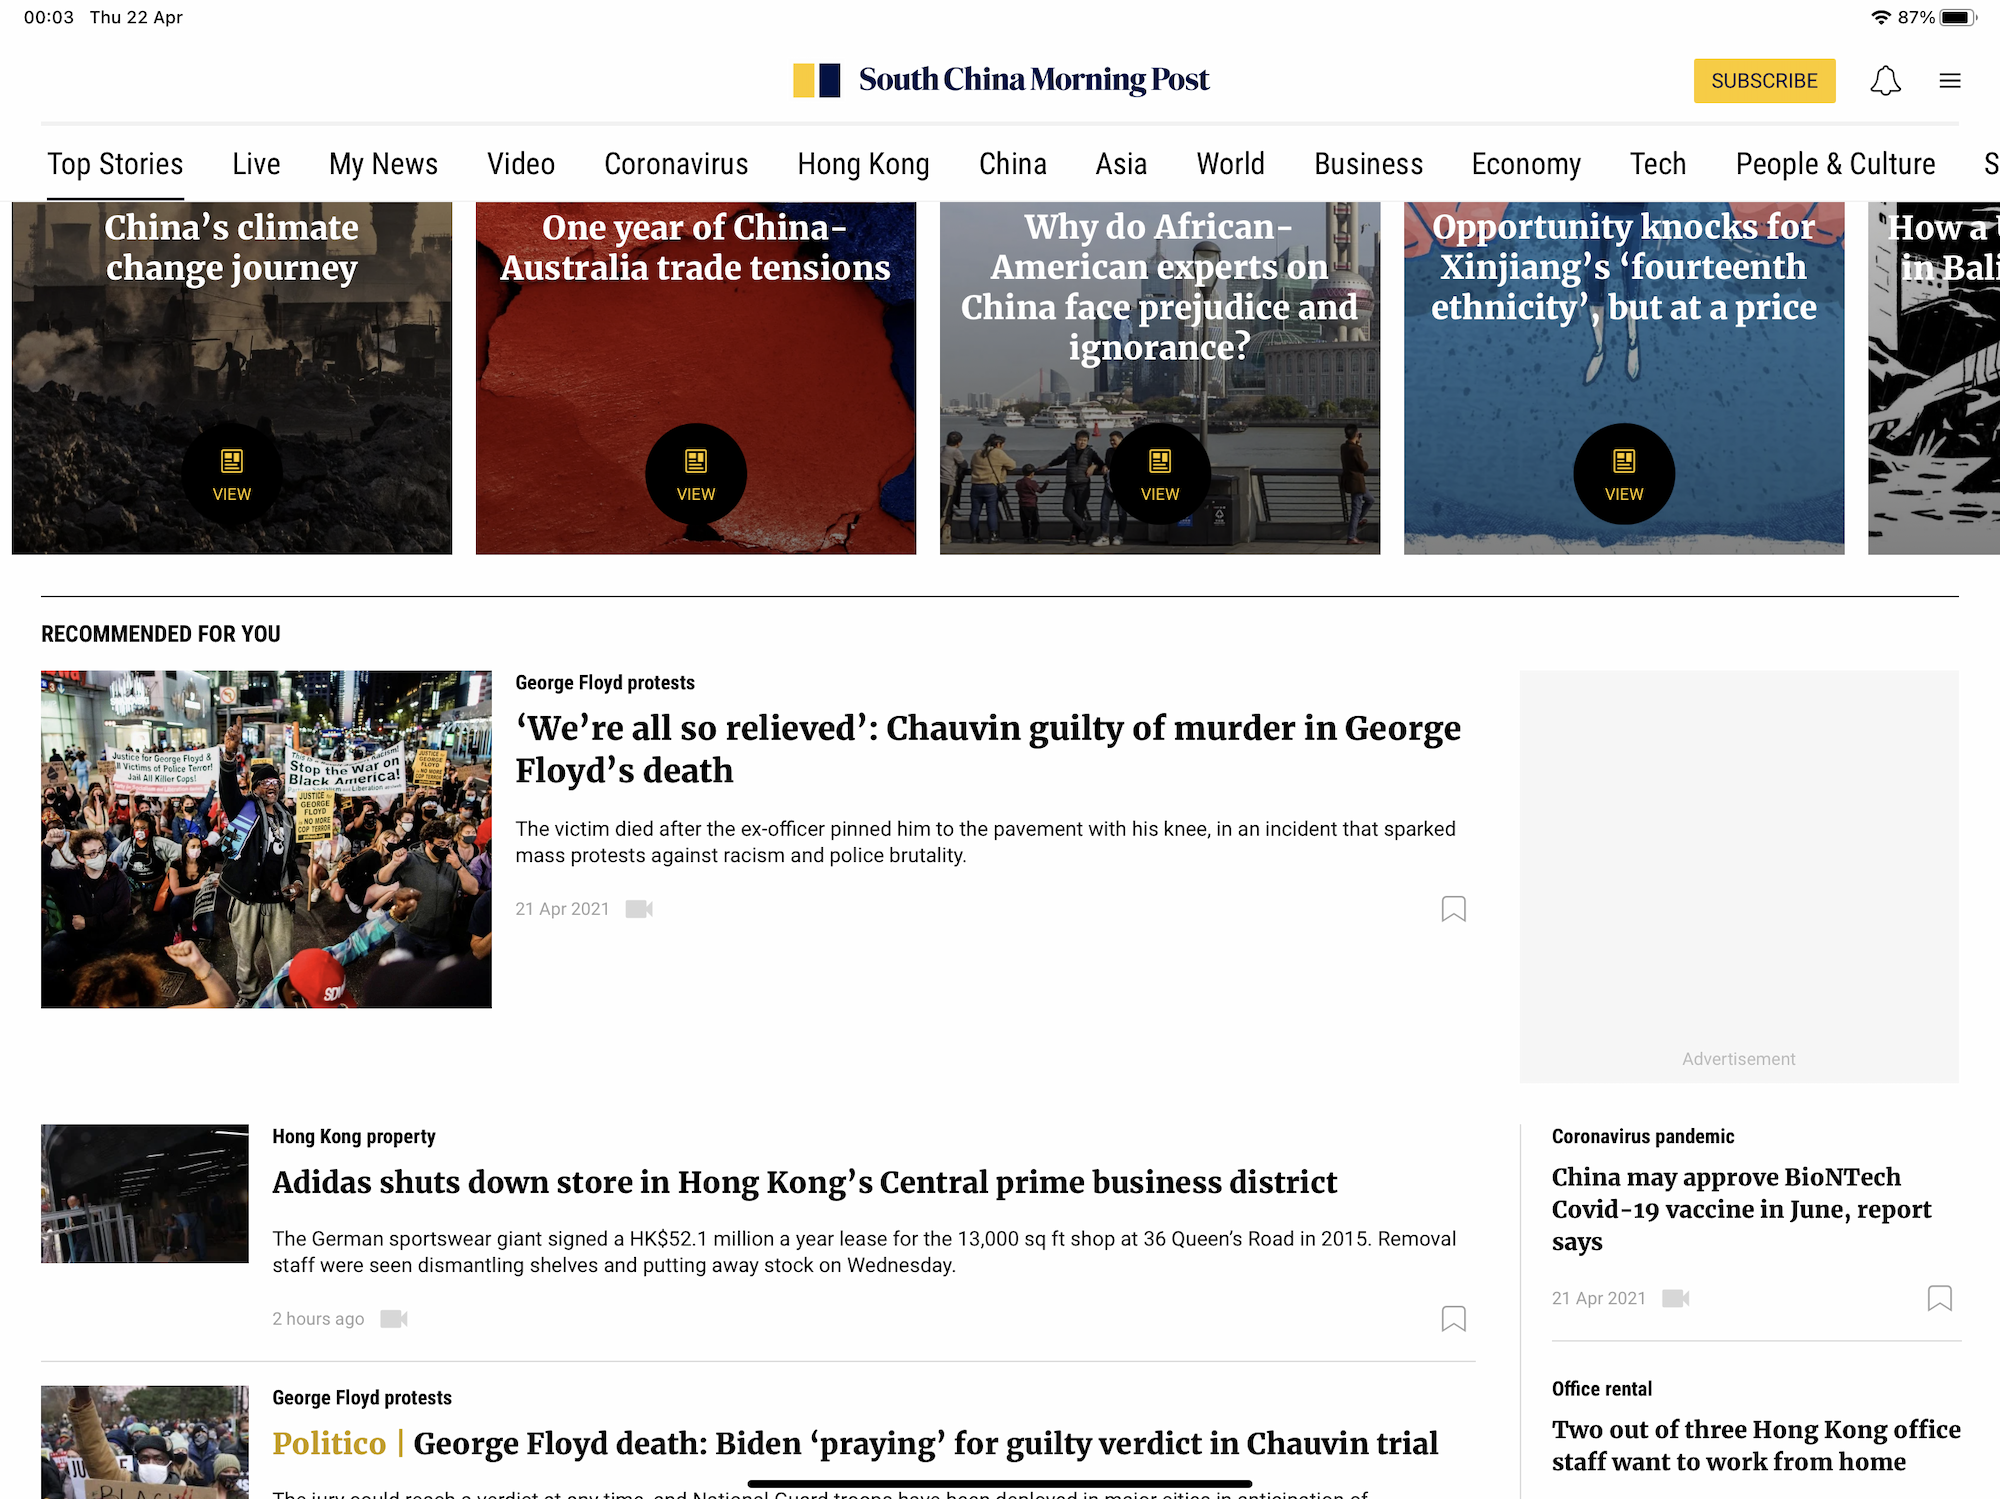Open 'We're all so relieved' Chauvin headline
This screenshot has width=2000, height=1499.
[988, 749]
